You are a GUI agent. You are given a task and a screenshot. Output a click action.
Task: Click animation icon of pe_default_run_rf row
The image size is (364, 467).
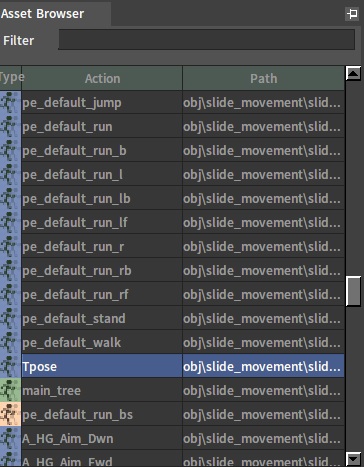point(10,294)
